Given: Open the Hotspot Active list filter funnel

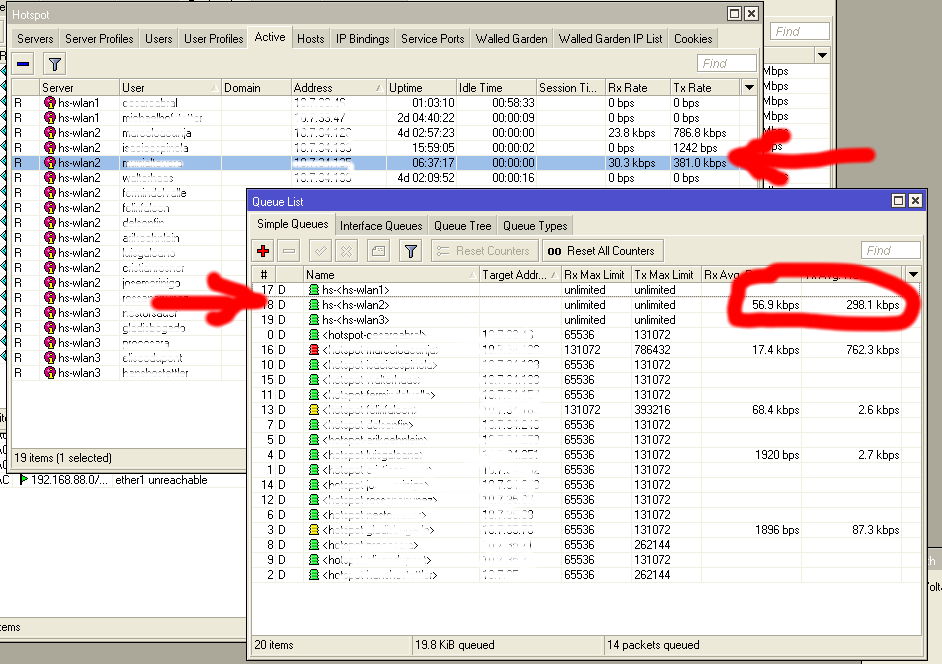Looking at the screenshot, I should tap(55, 63).
